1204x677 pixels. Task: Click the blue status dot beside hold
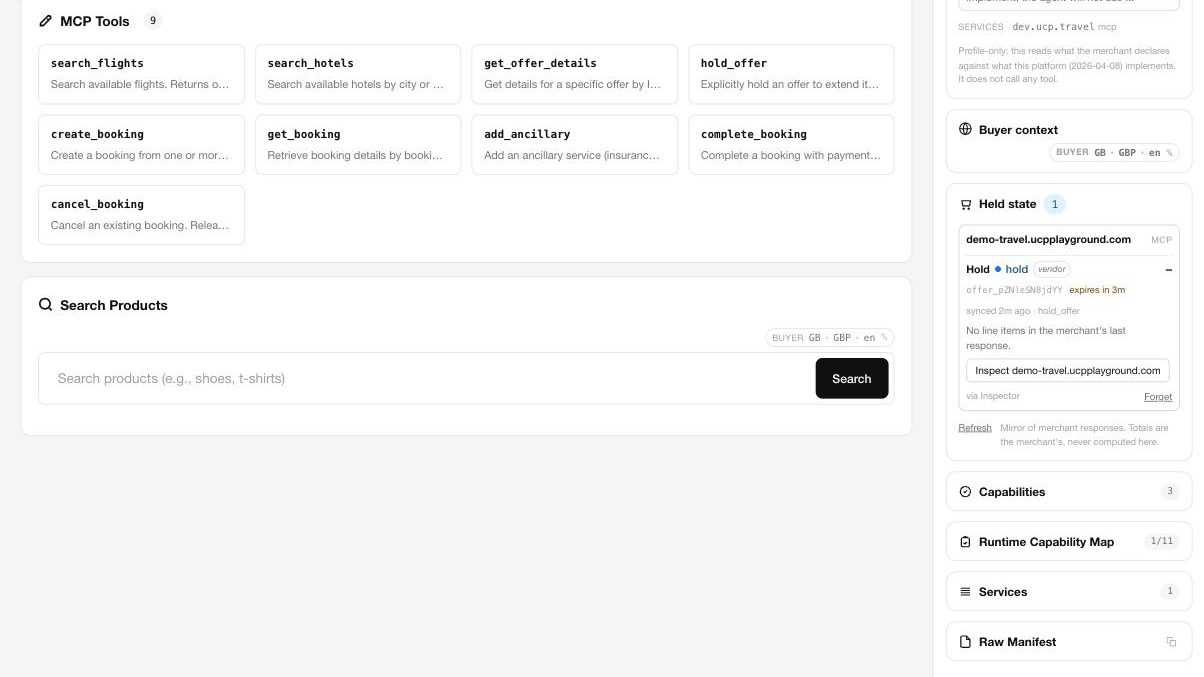point(998,269)
